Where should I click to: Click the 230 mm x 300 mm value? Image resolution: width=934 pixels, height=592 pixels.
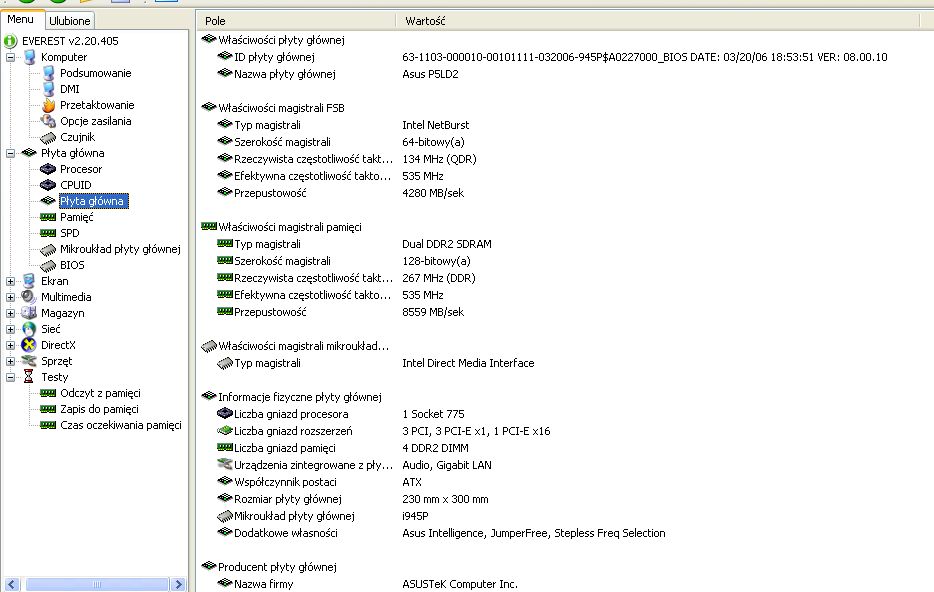(445, 499)
